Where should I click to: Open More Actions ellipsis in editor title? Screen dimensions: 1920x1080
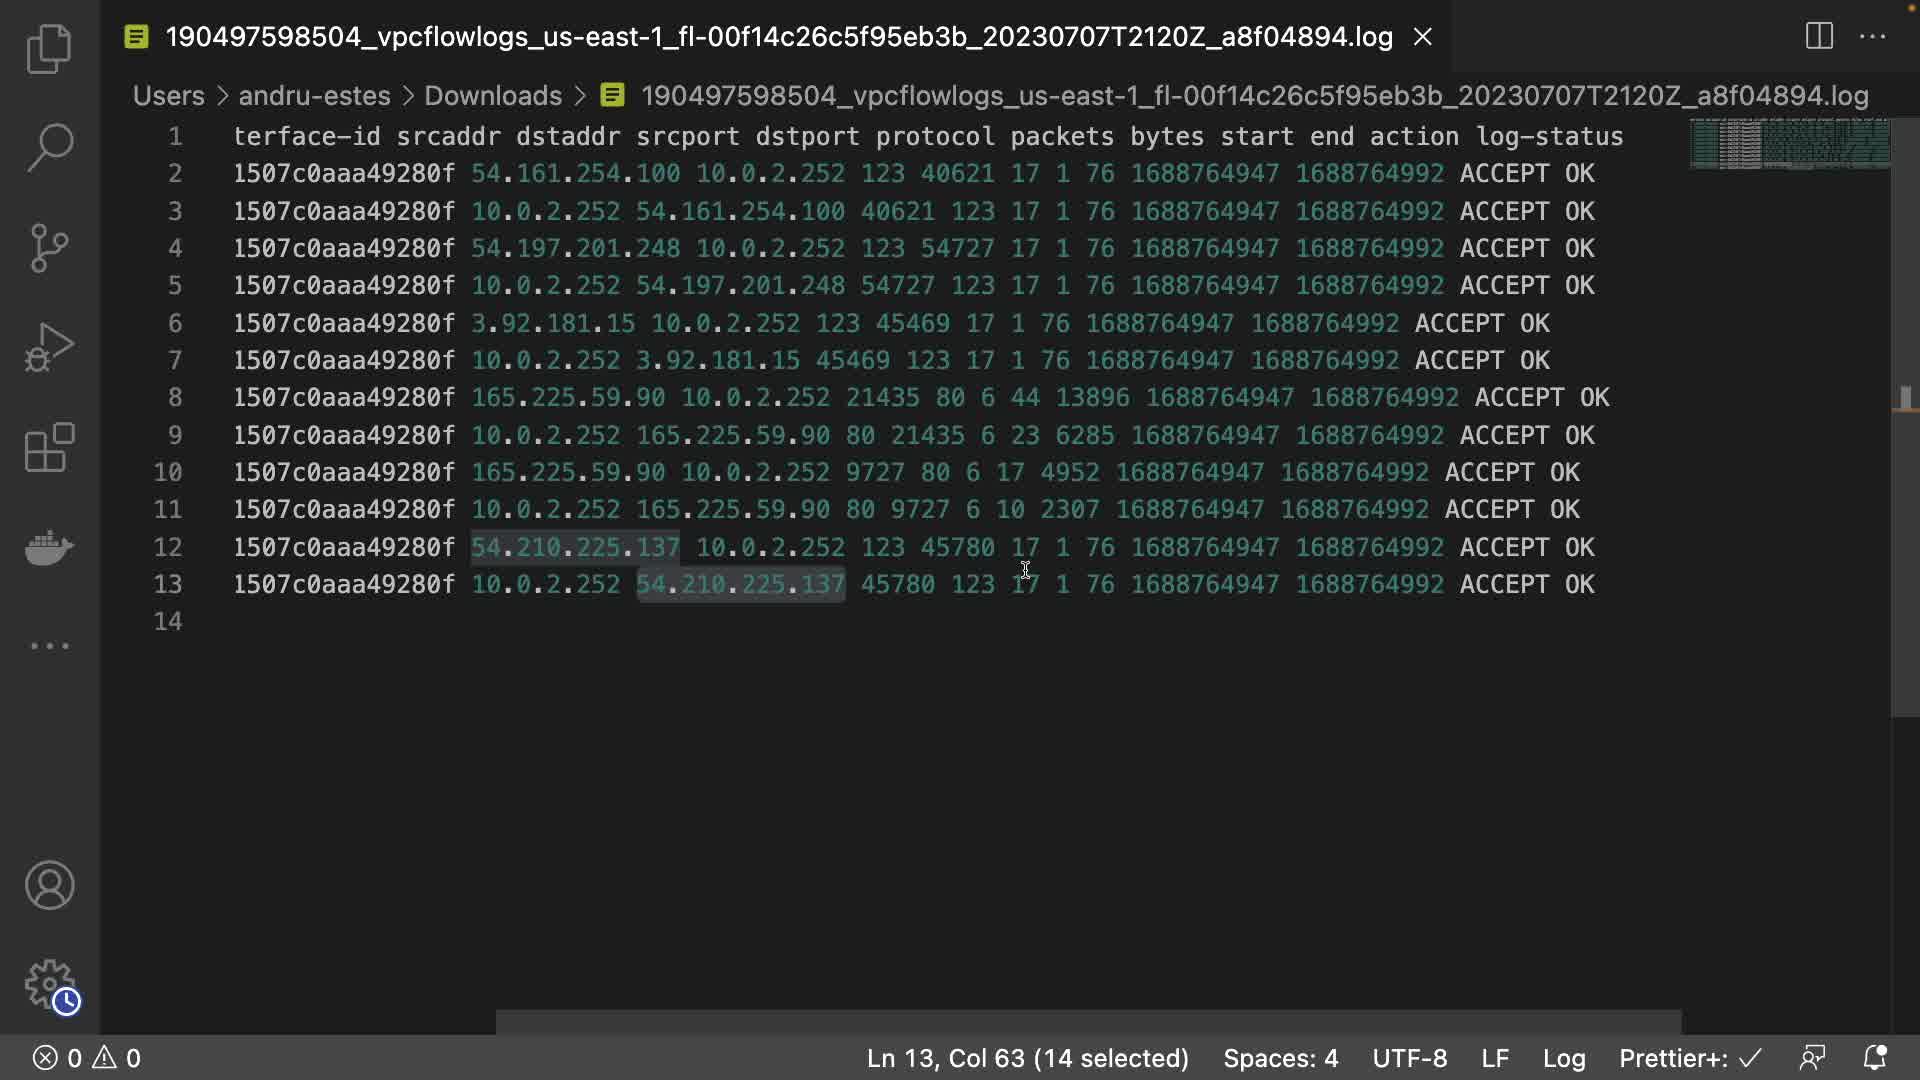click(1872, 37)
